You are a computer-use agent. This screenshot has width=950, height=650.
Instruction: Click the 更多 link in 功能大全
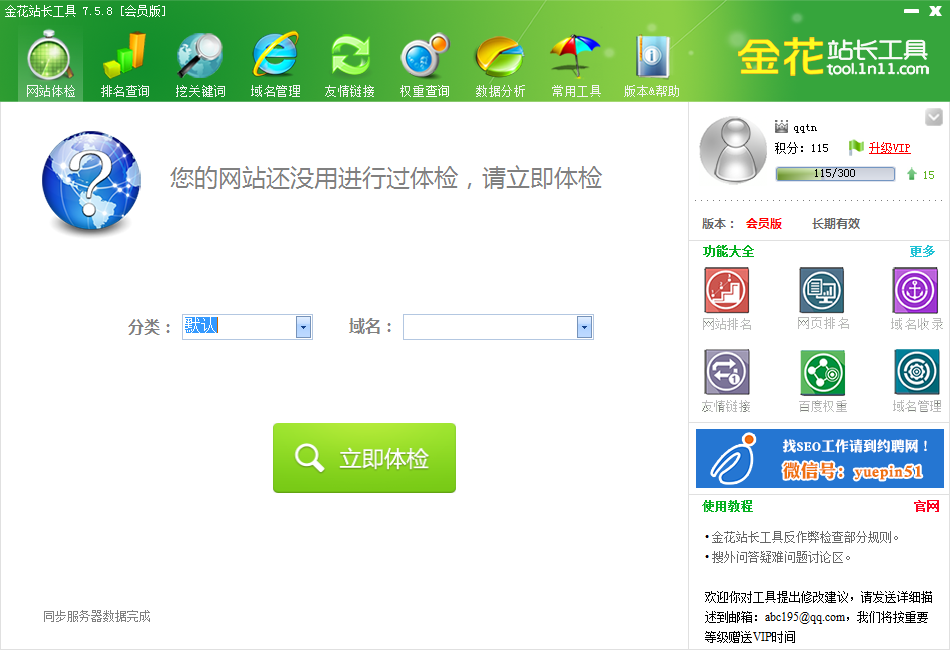pyautogui.click(x=922, y=251)
